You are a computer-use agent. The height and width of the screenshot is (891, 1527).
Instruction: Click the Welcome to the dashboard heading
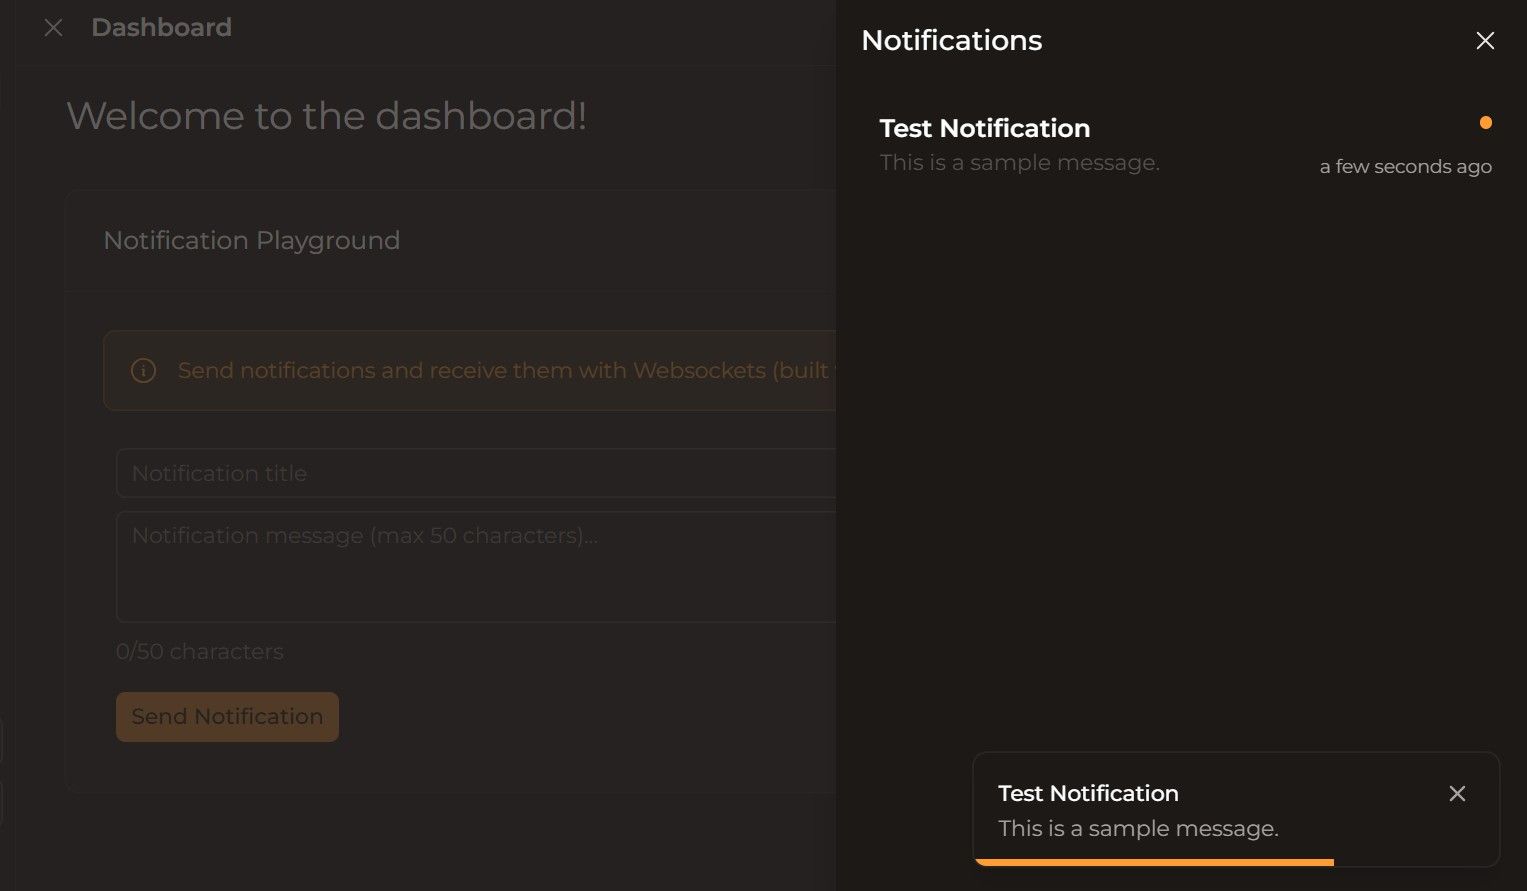(328, 115)
